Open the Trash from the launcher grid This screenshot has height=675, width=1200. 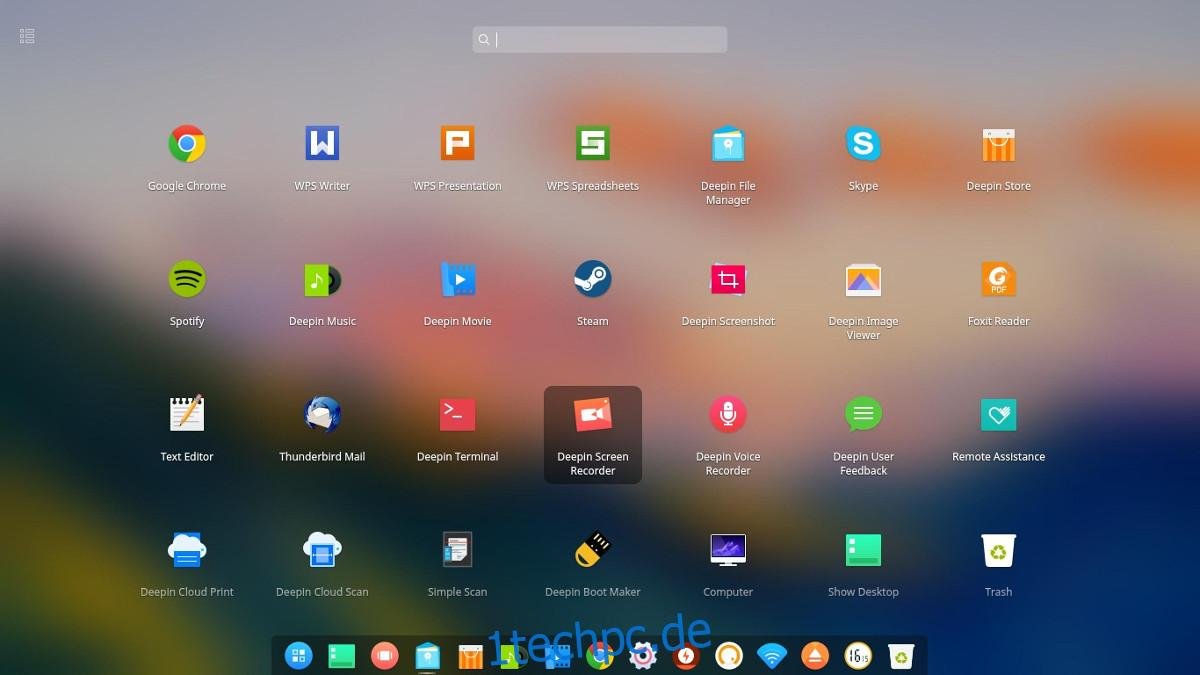[998, 548]
